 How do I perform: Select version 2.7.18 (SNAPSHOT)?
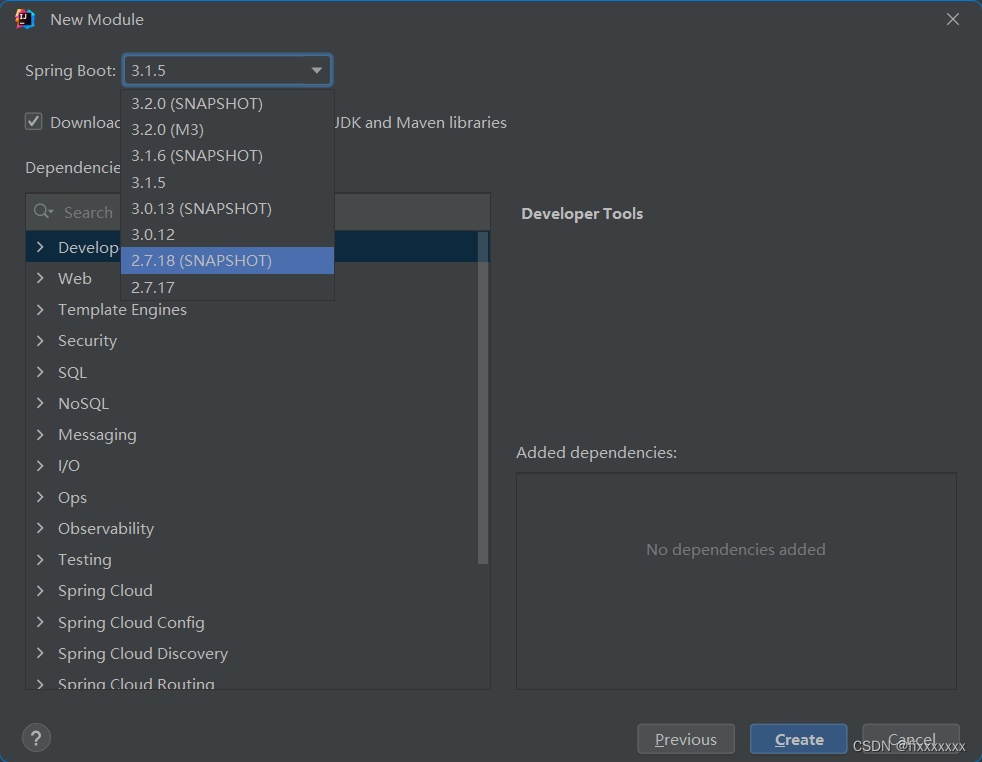(x=227, y=260)
